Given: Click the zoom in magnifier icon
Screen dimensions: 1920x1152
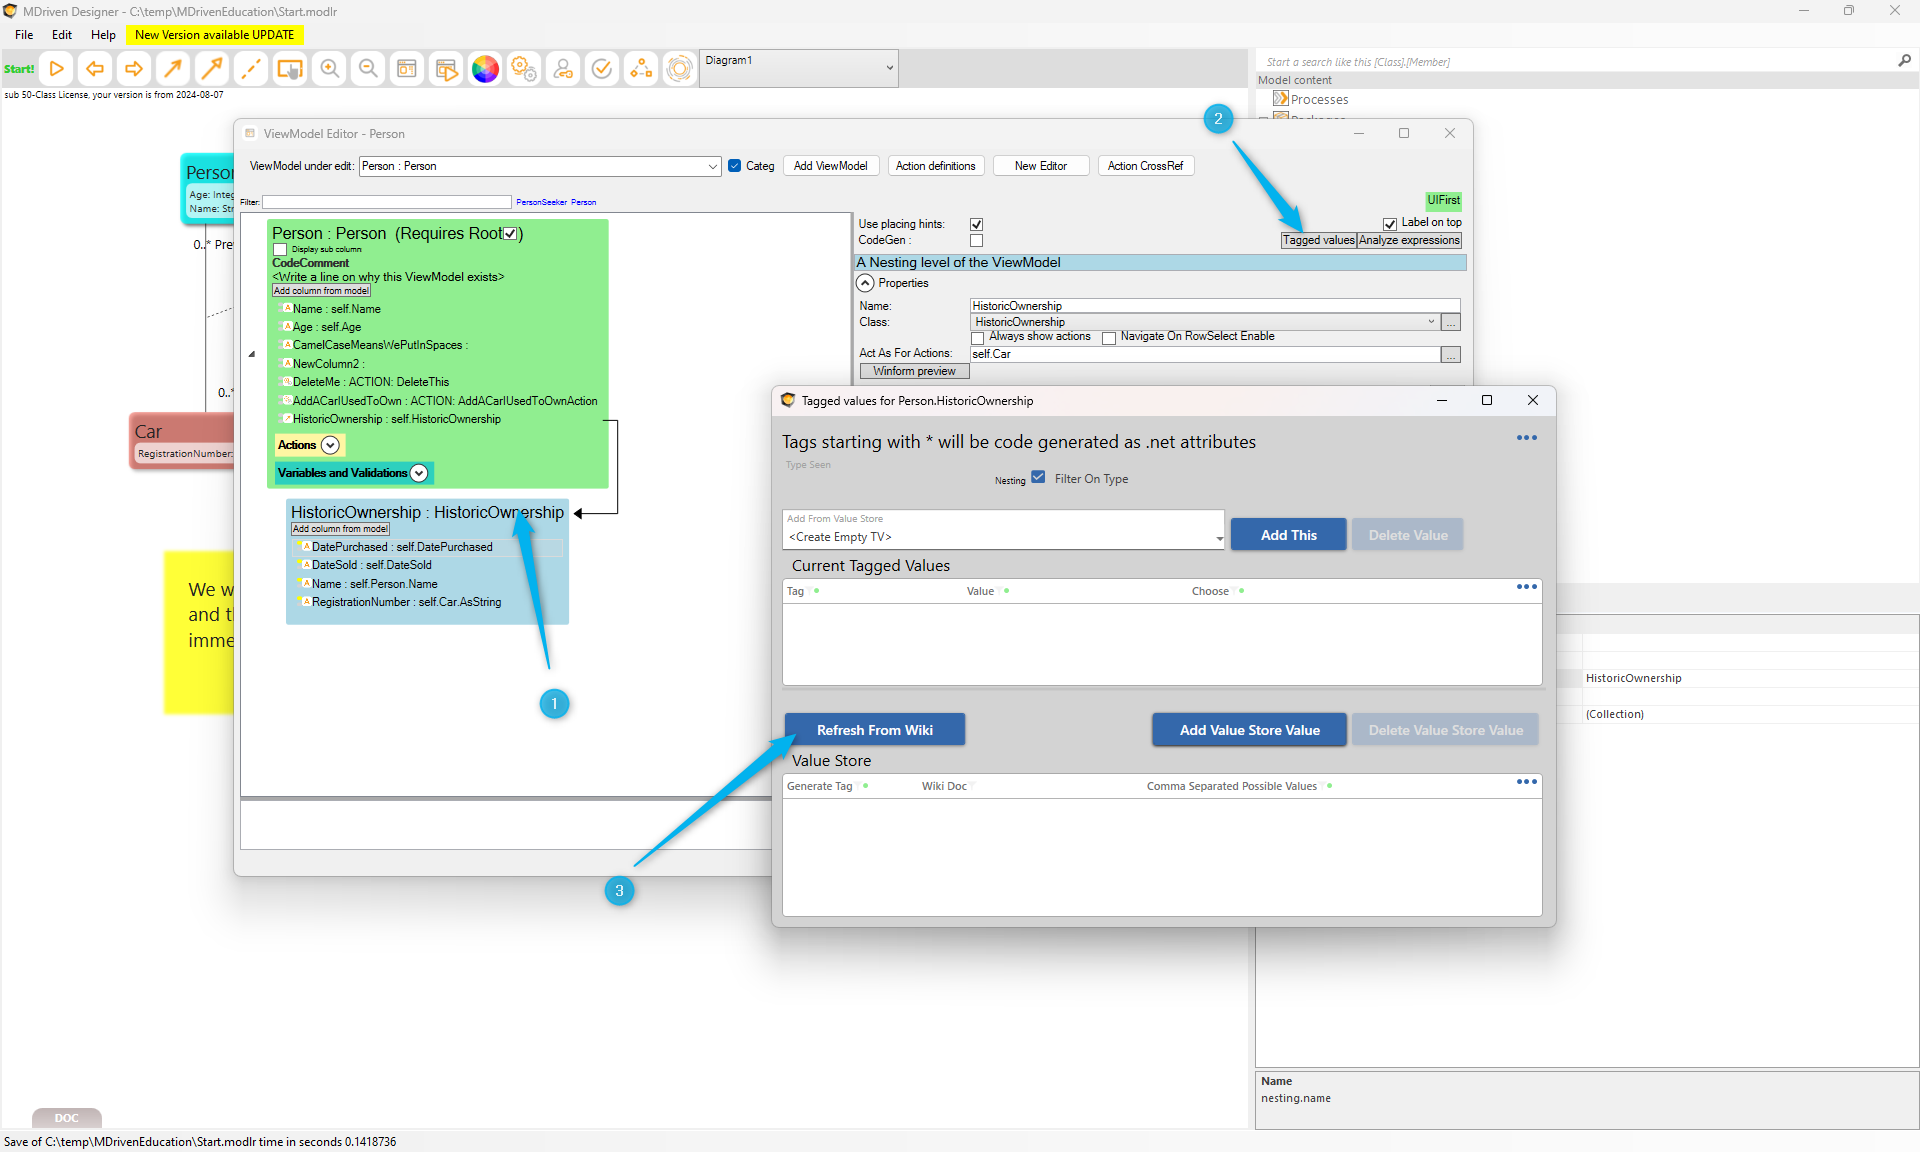Looking at the screenshot, I should [x=329, y=69].
